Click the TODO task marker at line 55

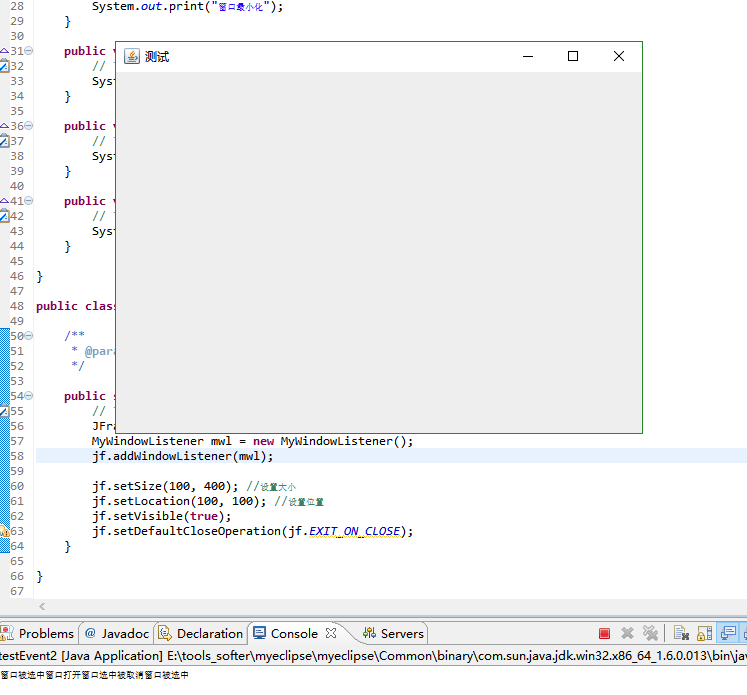coord(4,411)
